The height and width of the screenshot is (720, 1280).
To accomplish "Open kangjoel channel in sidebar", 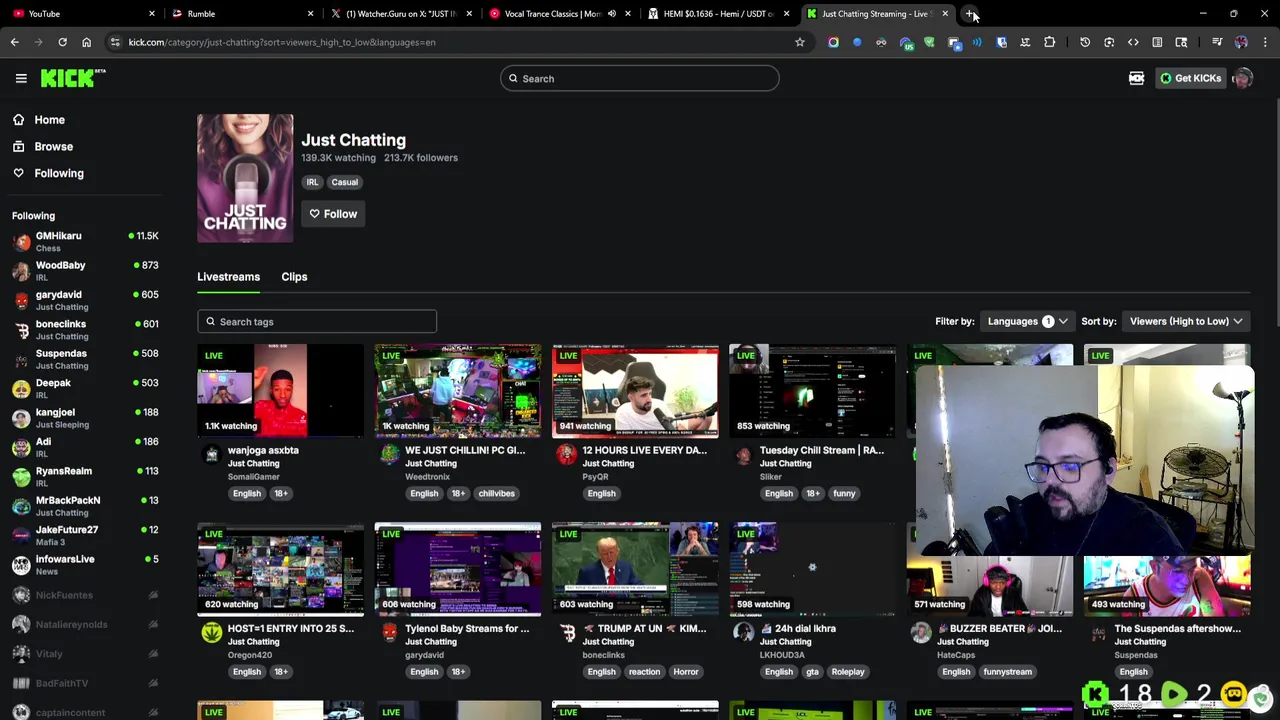I will [x=85, y=418].
